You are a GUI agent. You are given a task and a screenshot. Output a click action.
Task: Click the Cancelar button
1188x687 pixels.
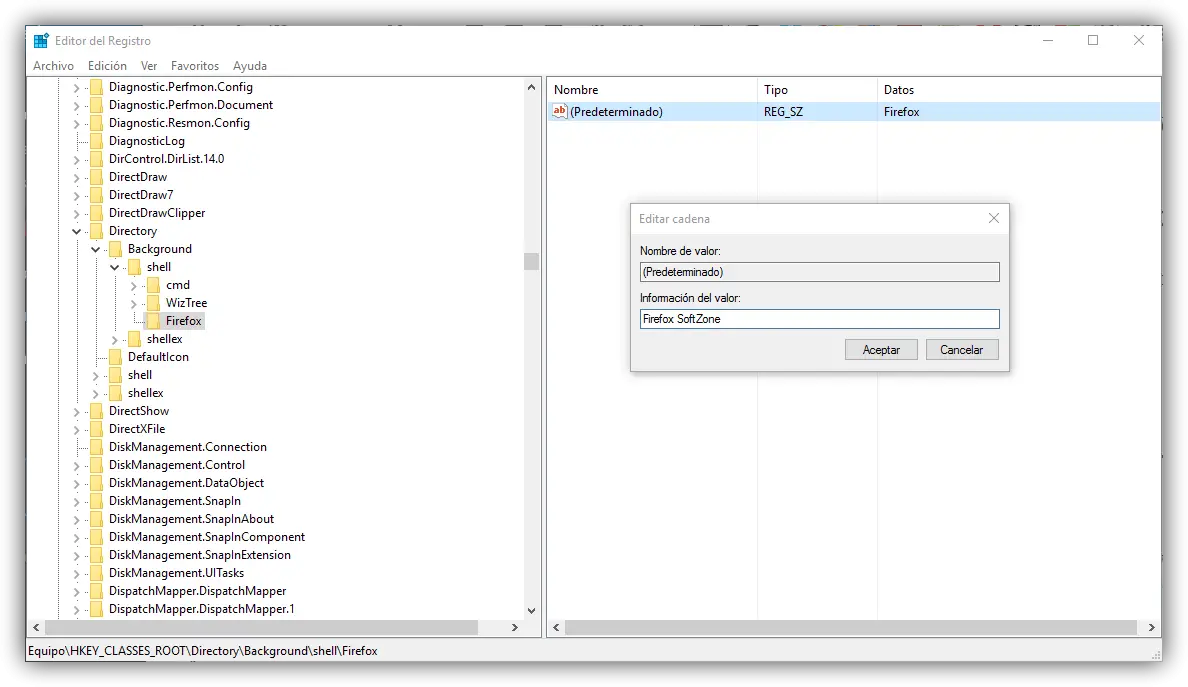(961, 350)
